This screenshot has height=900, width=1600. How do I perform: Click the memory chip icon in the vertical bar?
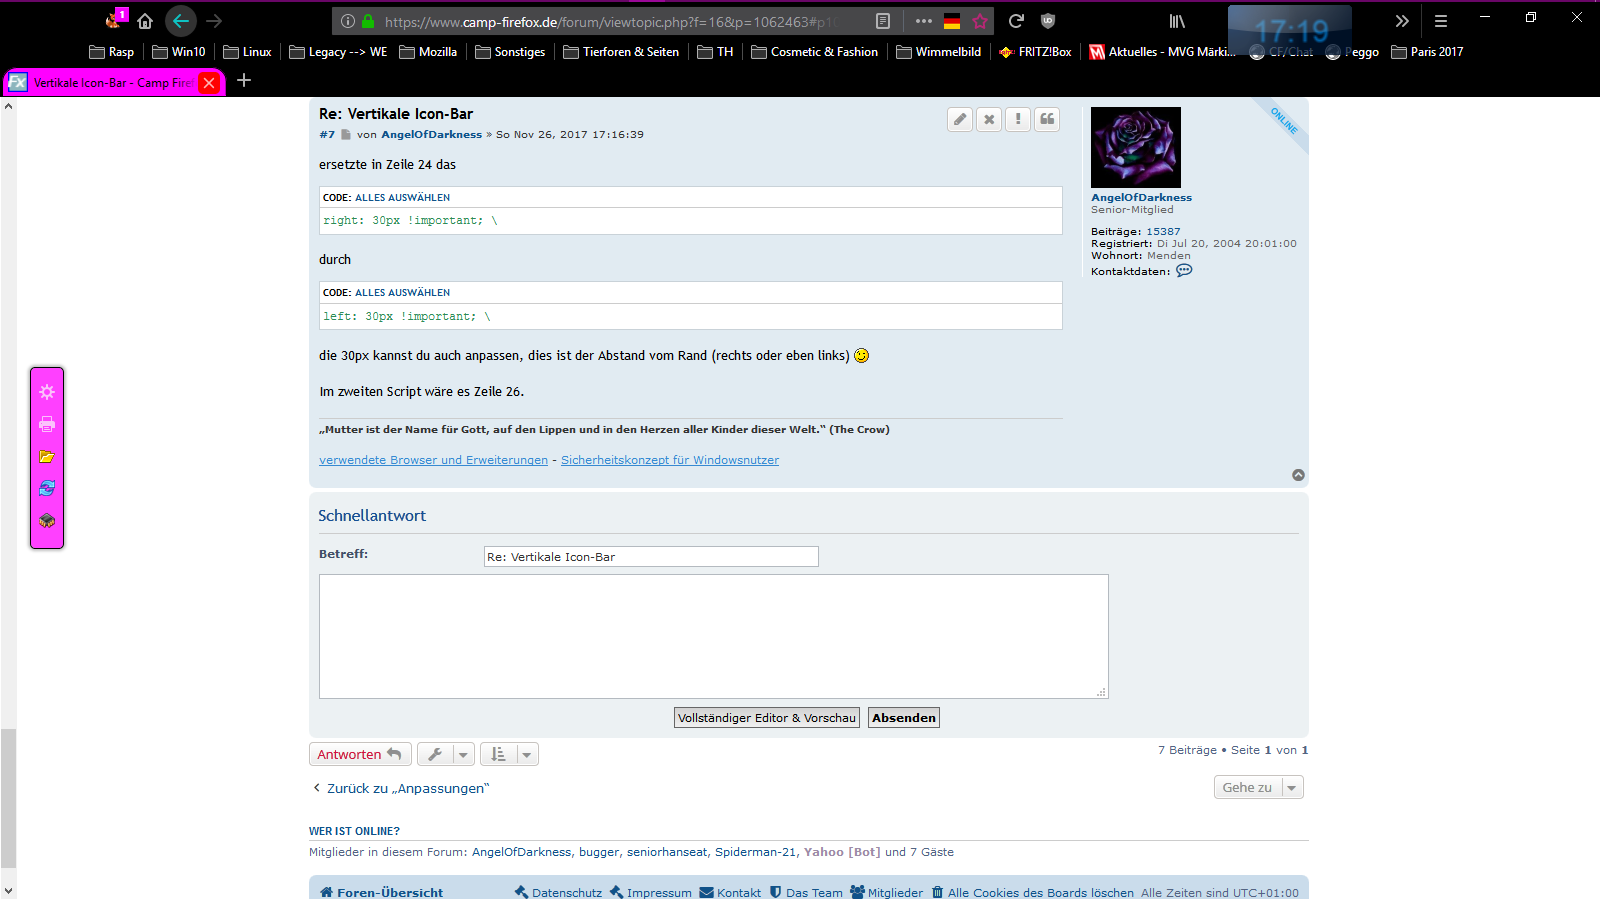[47, 521]
